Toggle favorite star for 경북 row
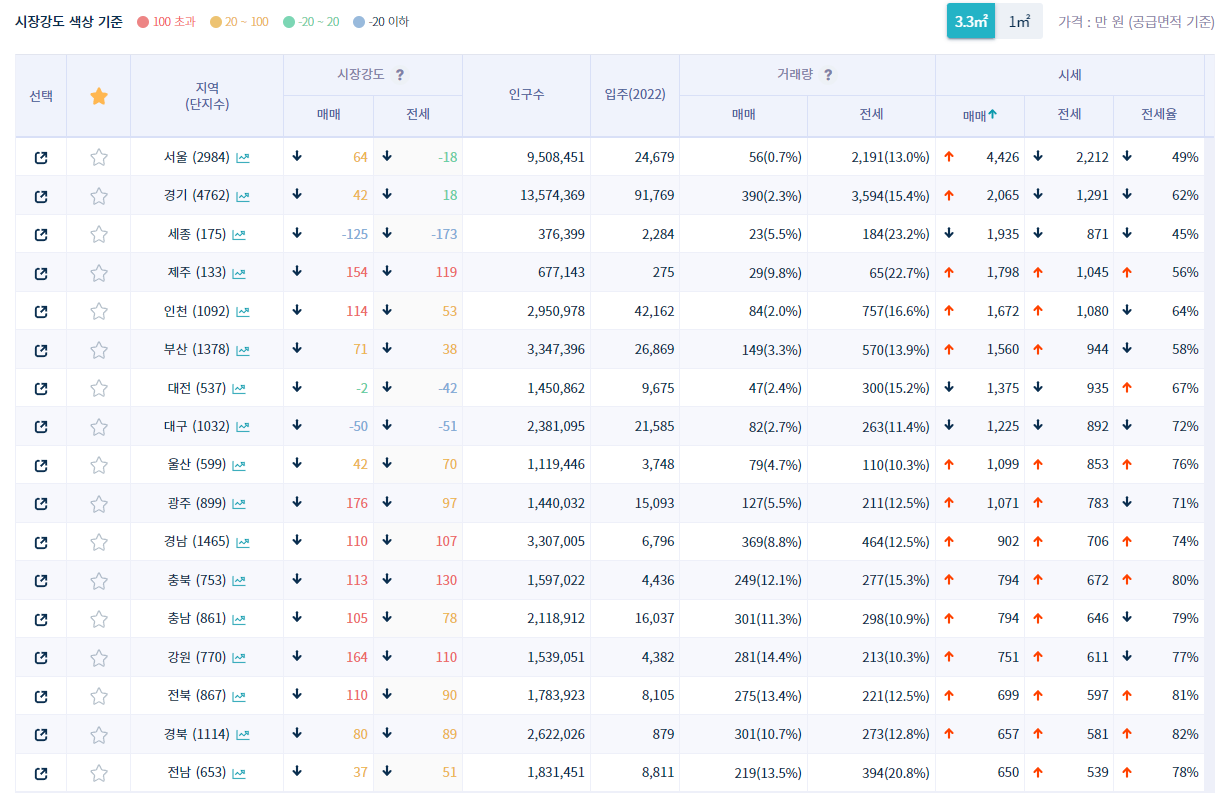The width and height of the screenshot is (1231, 801). click(x=99, y=734)
